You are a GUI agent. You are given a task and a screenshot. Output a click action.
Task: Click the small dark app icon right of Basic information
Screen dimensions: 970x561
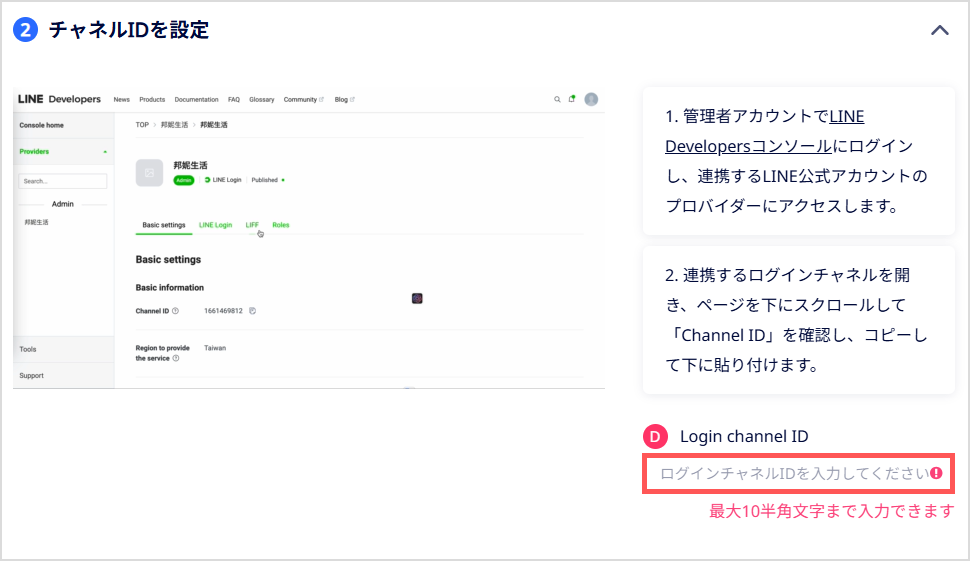417,299
